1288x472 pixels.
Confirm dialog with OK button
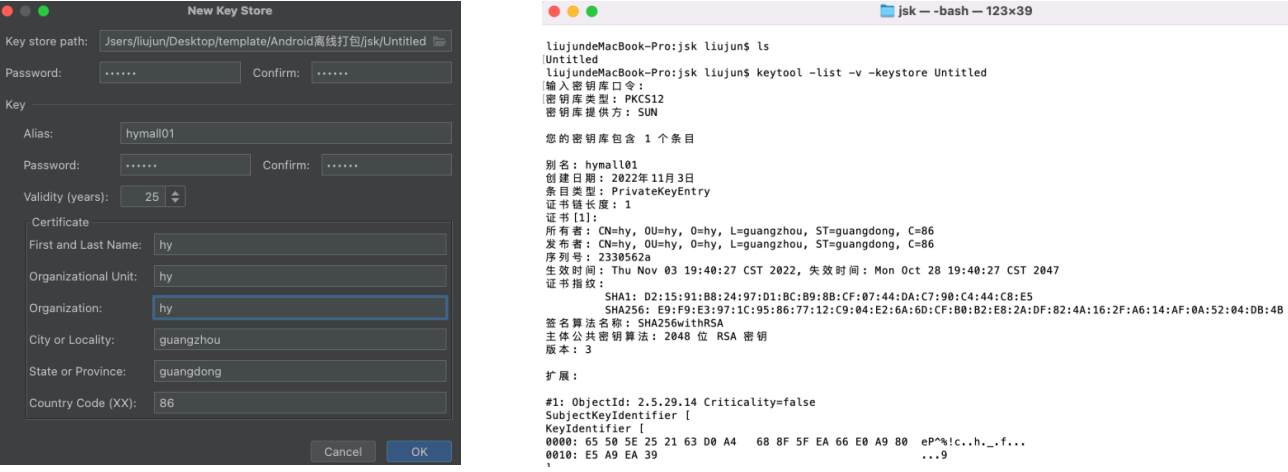(419, 452)
